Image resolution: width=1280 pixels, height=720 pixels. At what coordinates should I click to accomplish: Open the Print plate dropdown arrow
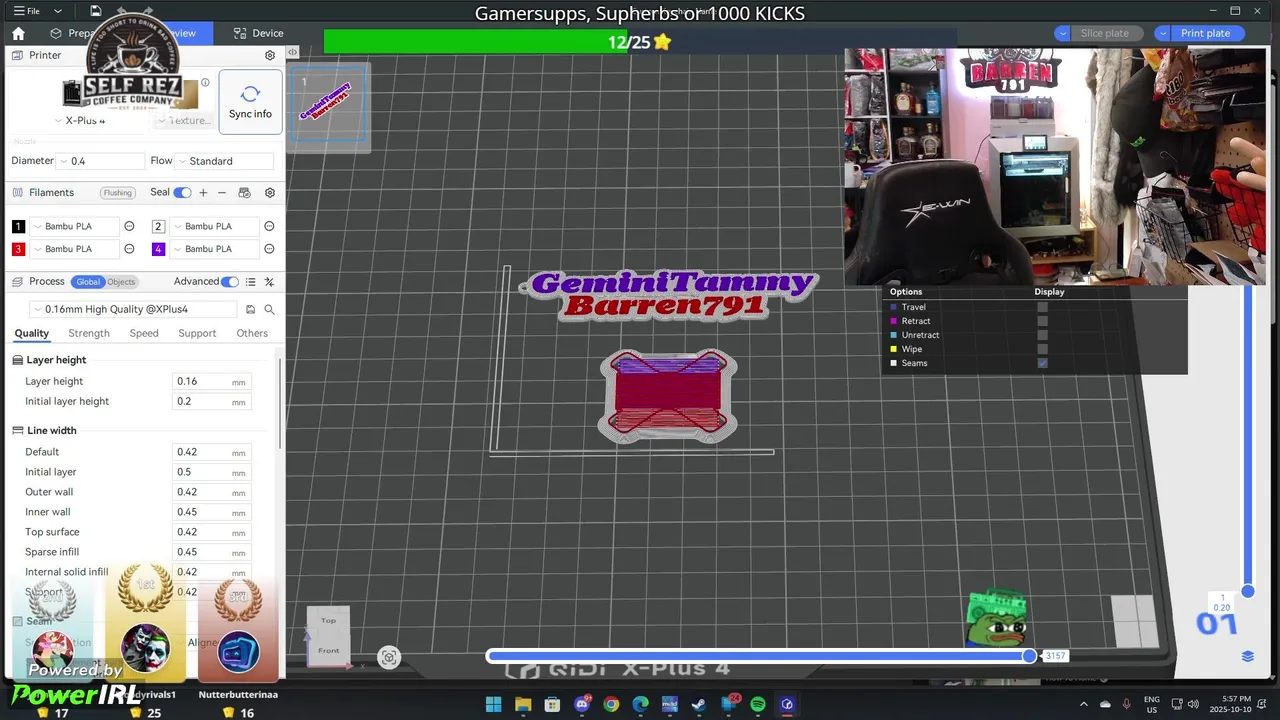pyautogui.click(x=1163, y=33)
